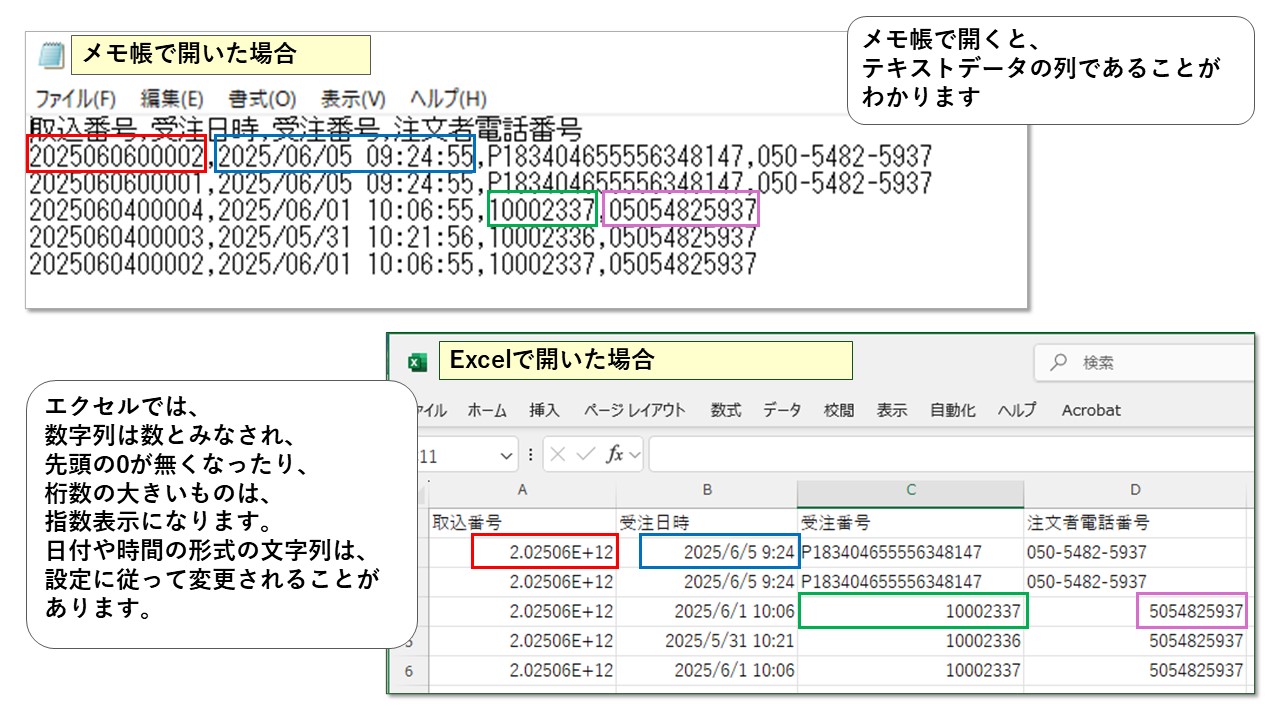Open Excel's ヘルプ ribbon tab
Screen dimensions: 1280x720
[1017, 410]
